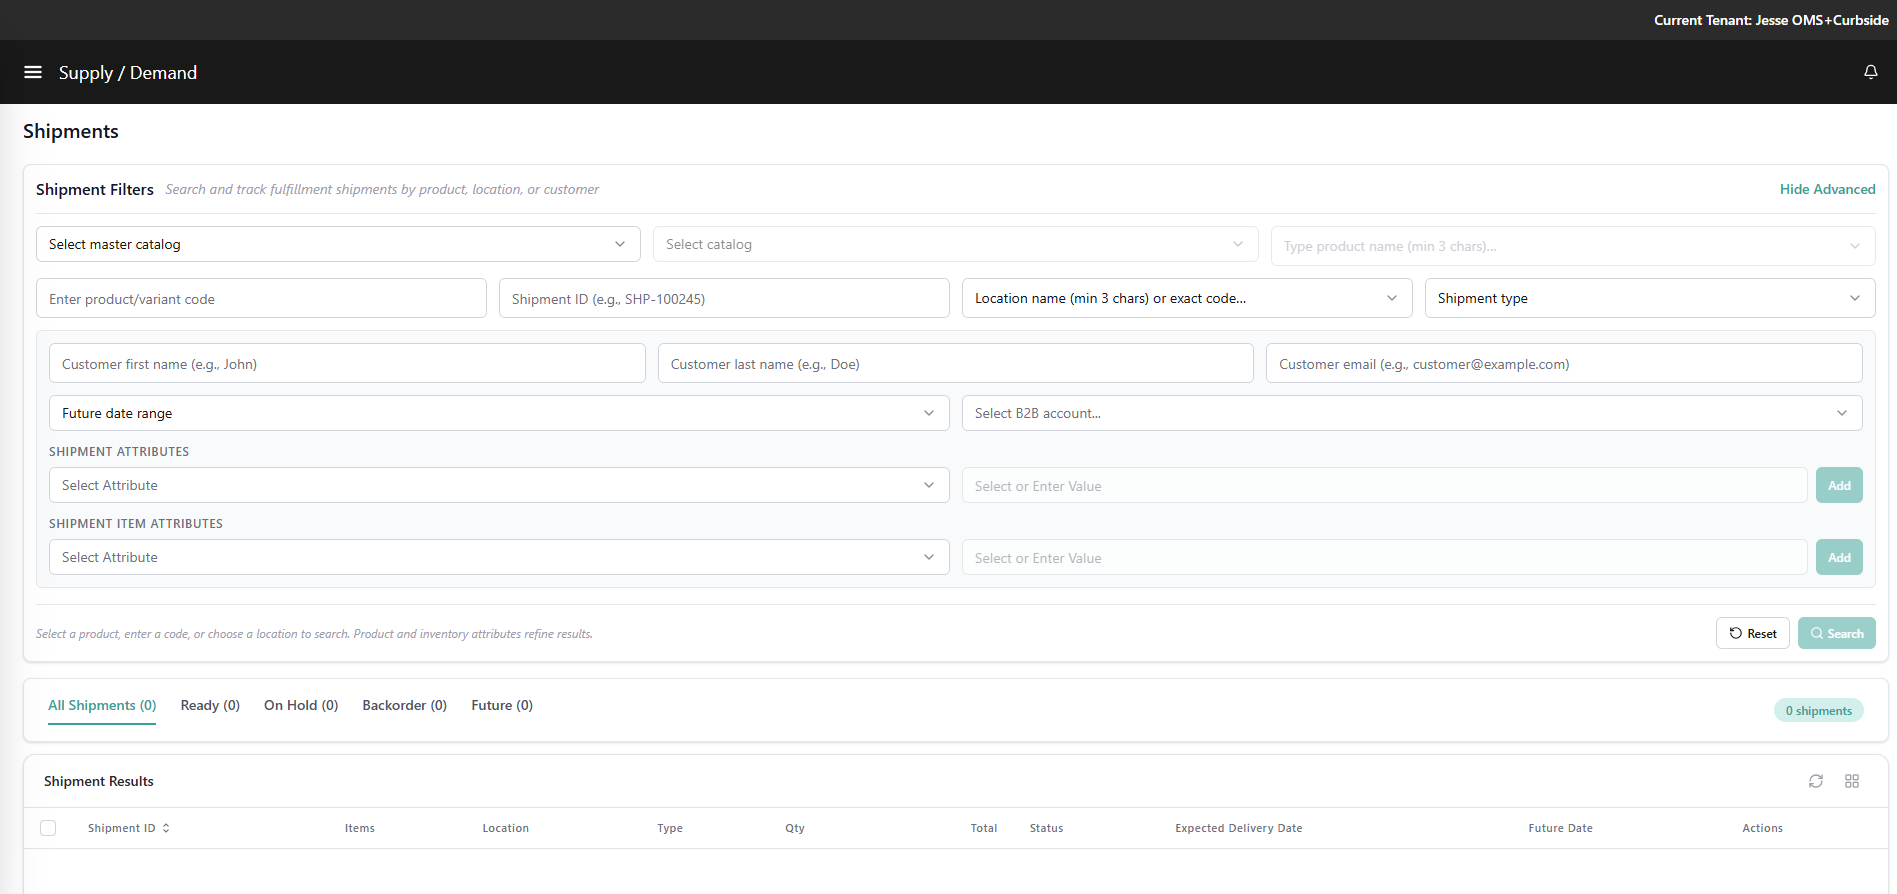This screenshot has width=1897, height=894.
Task: Focus shipment item attribute value field
Action: click(1384, 558)
